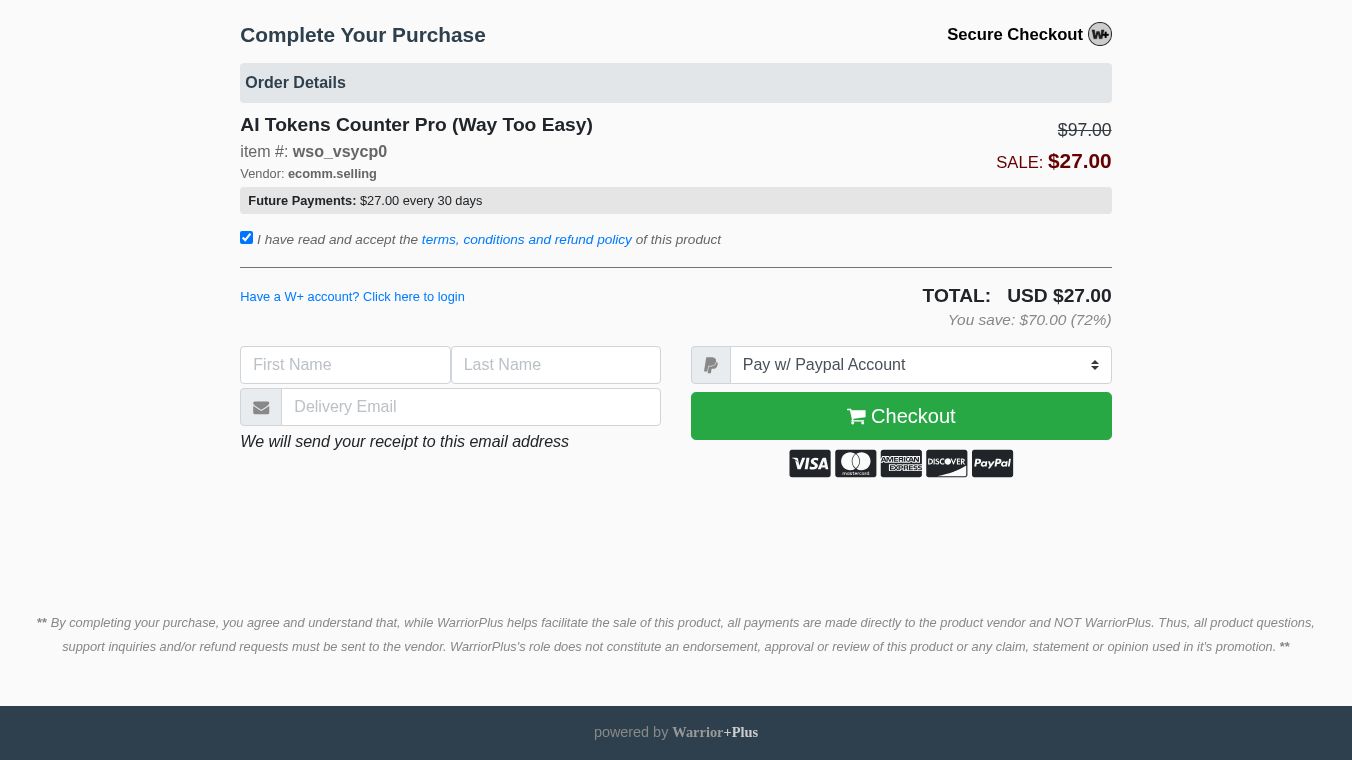Viewport: 1352px width, 760px height.
Task: Click the Discover card icon
Action: 946,463
